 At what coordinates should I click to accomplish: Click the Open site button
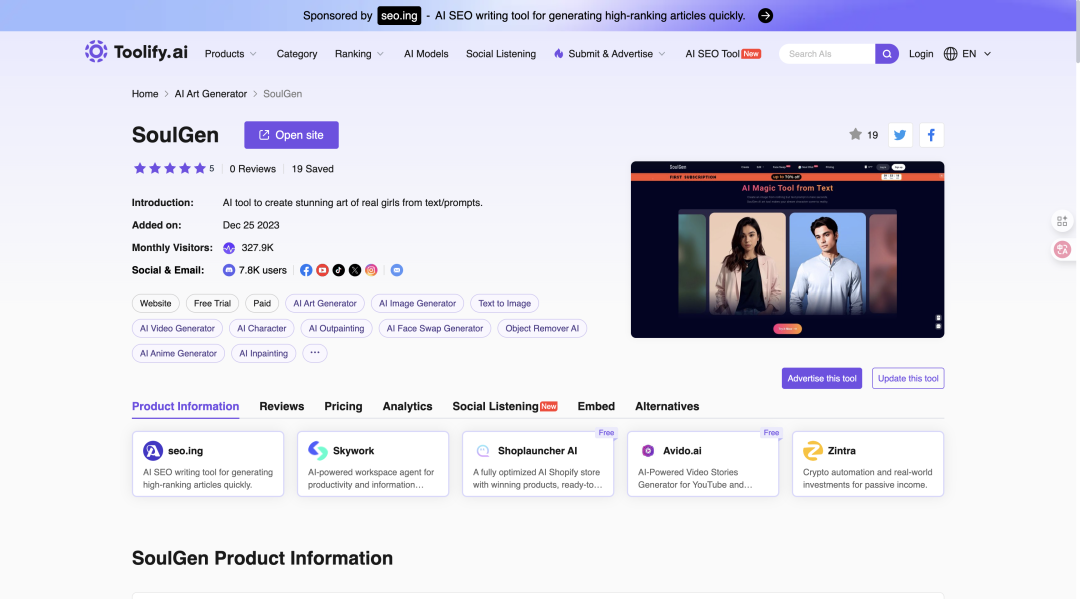point(291,135)
